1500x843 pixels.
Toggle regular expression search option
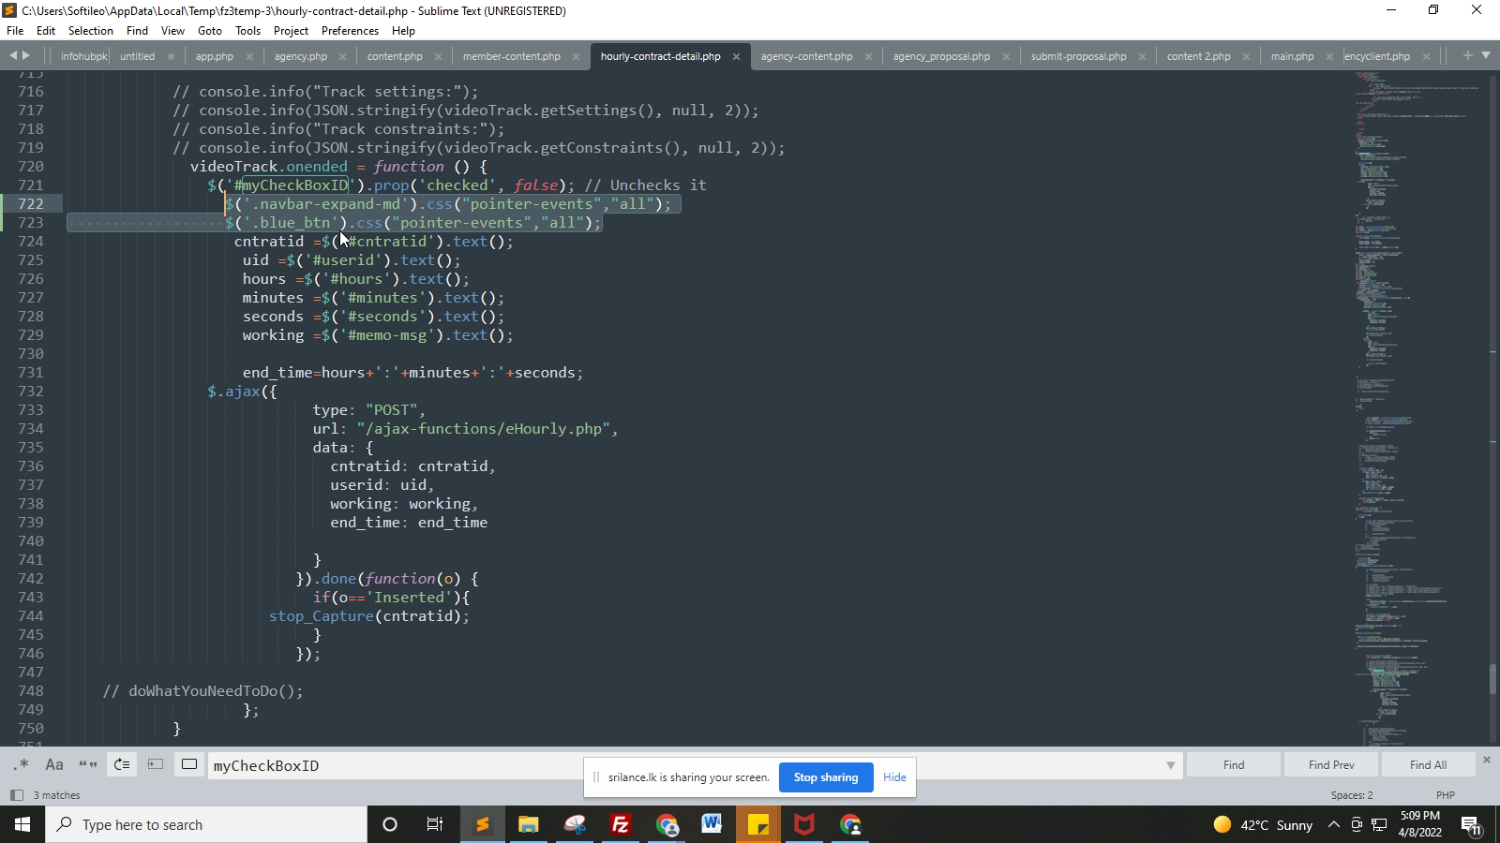21,765
